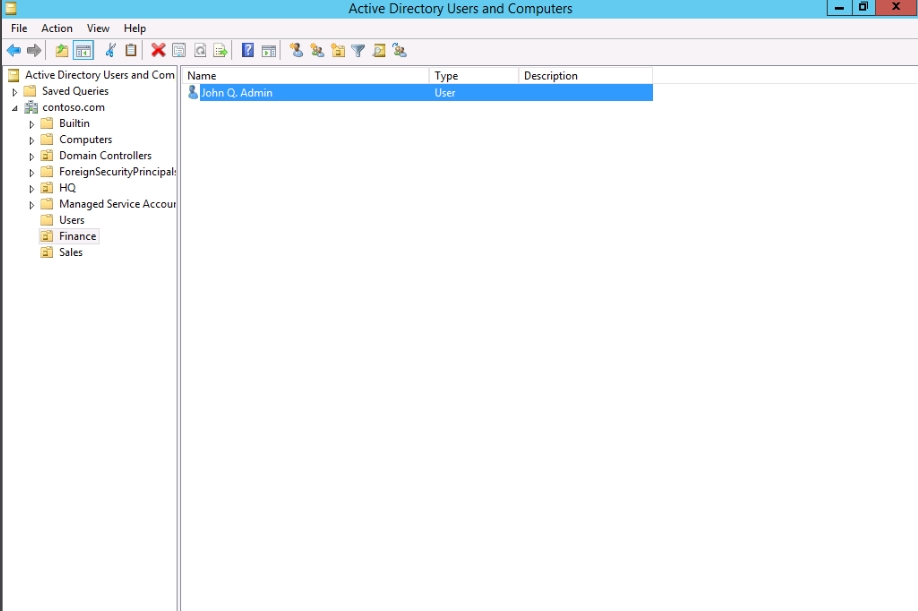Select the Builtin container

click(x=74, y=123)
